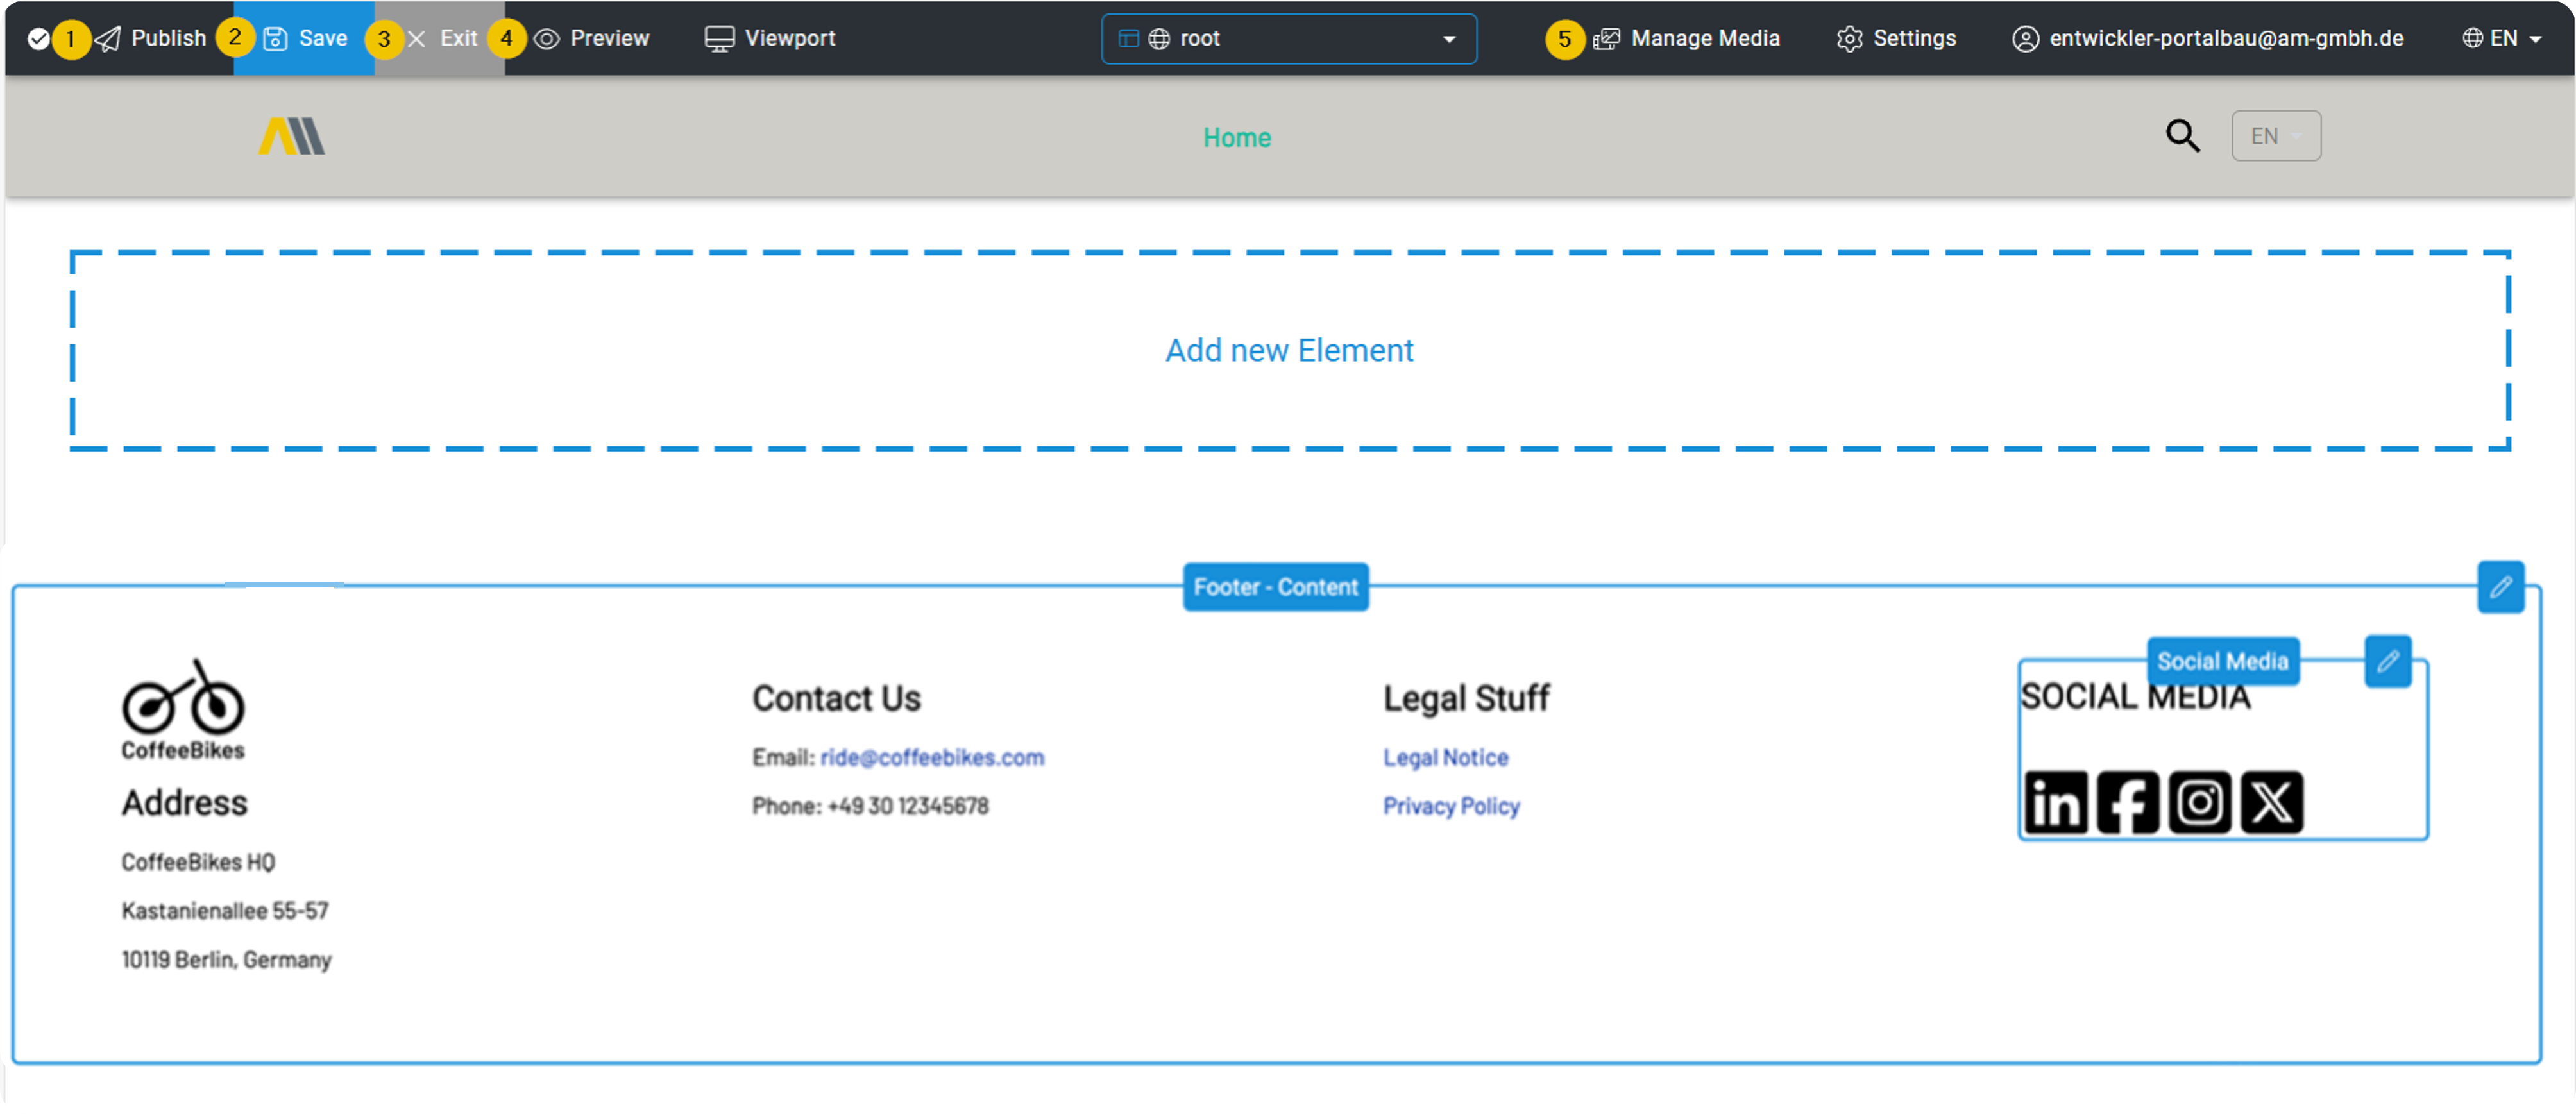
Task: Open the search magnifier in header
Action: pos(2182,136)
